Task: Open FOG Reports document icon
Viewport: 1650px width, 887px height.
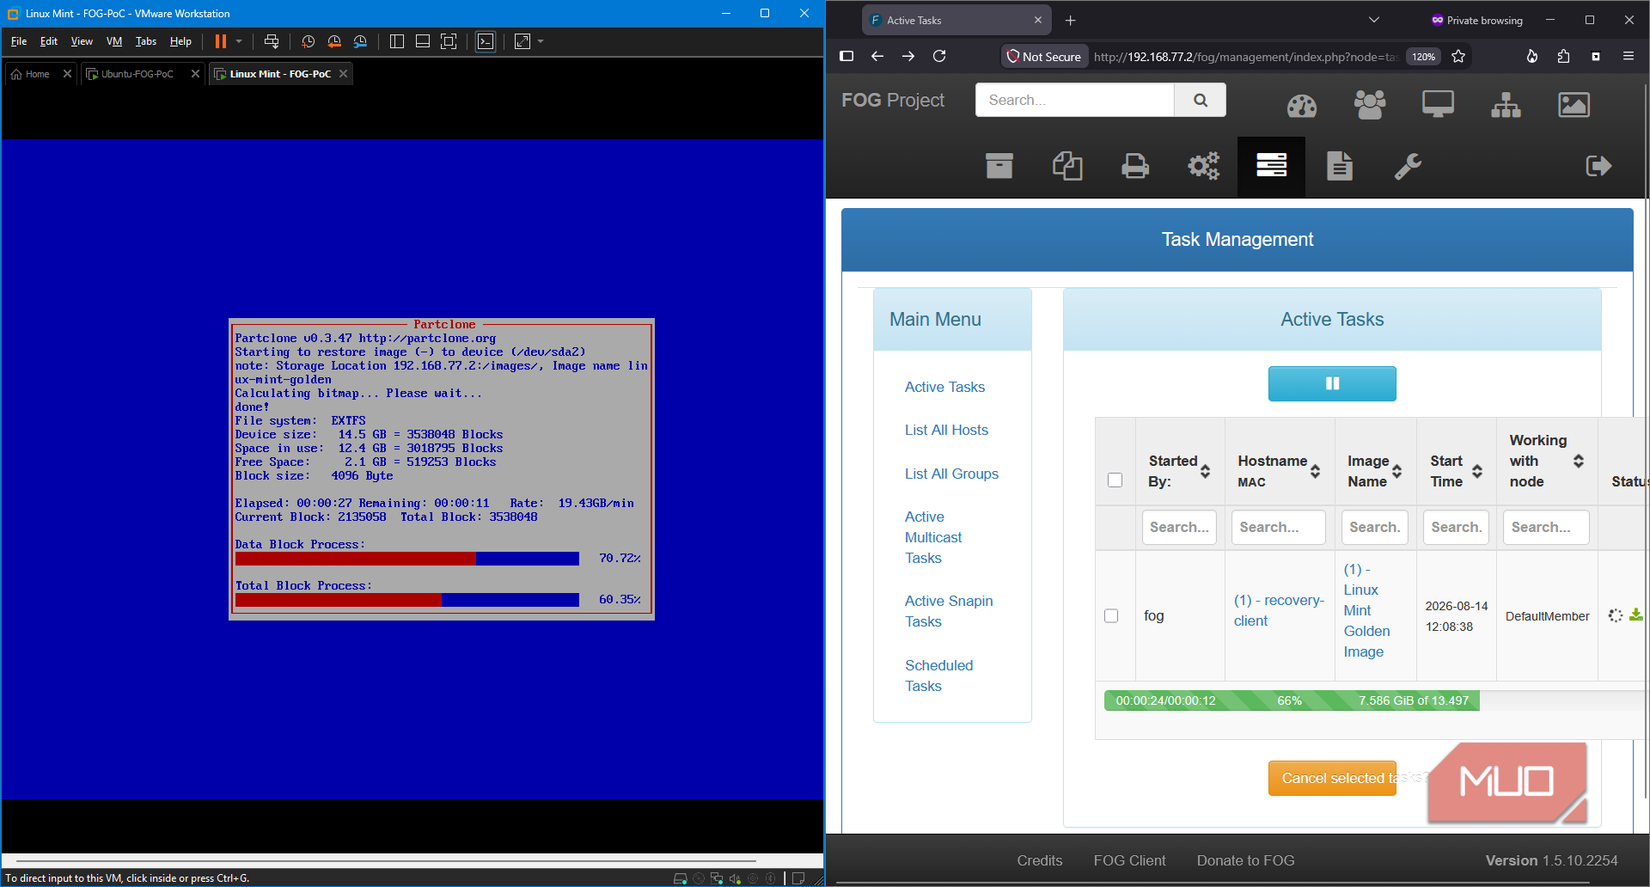Action: tap(1339, 166)
